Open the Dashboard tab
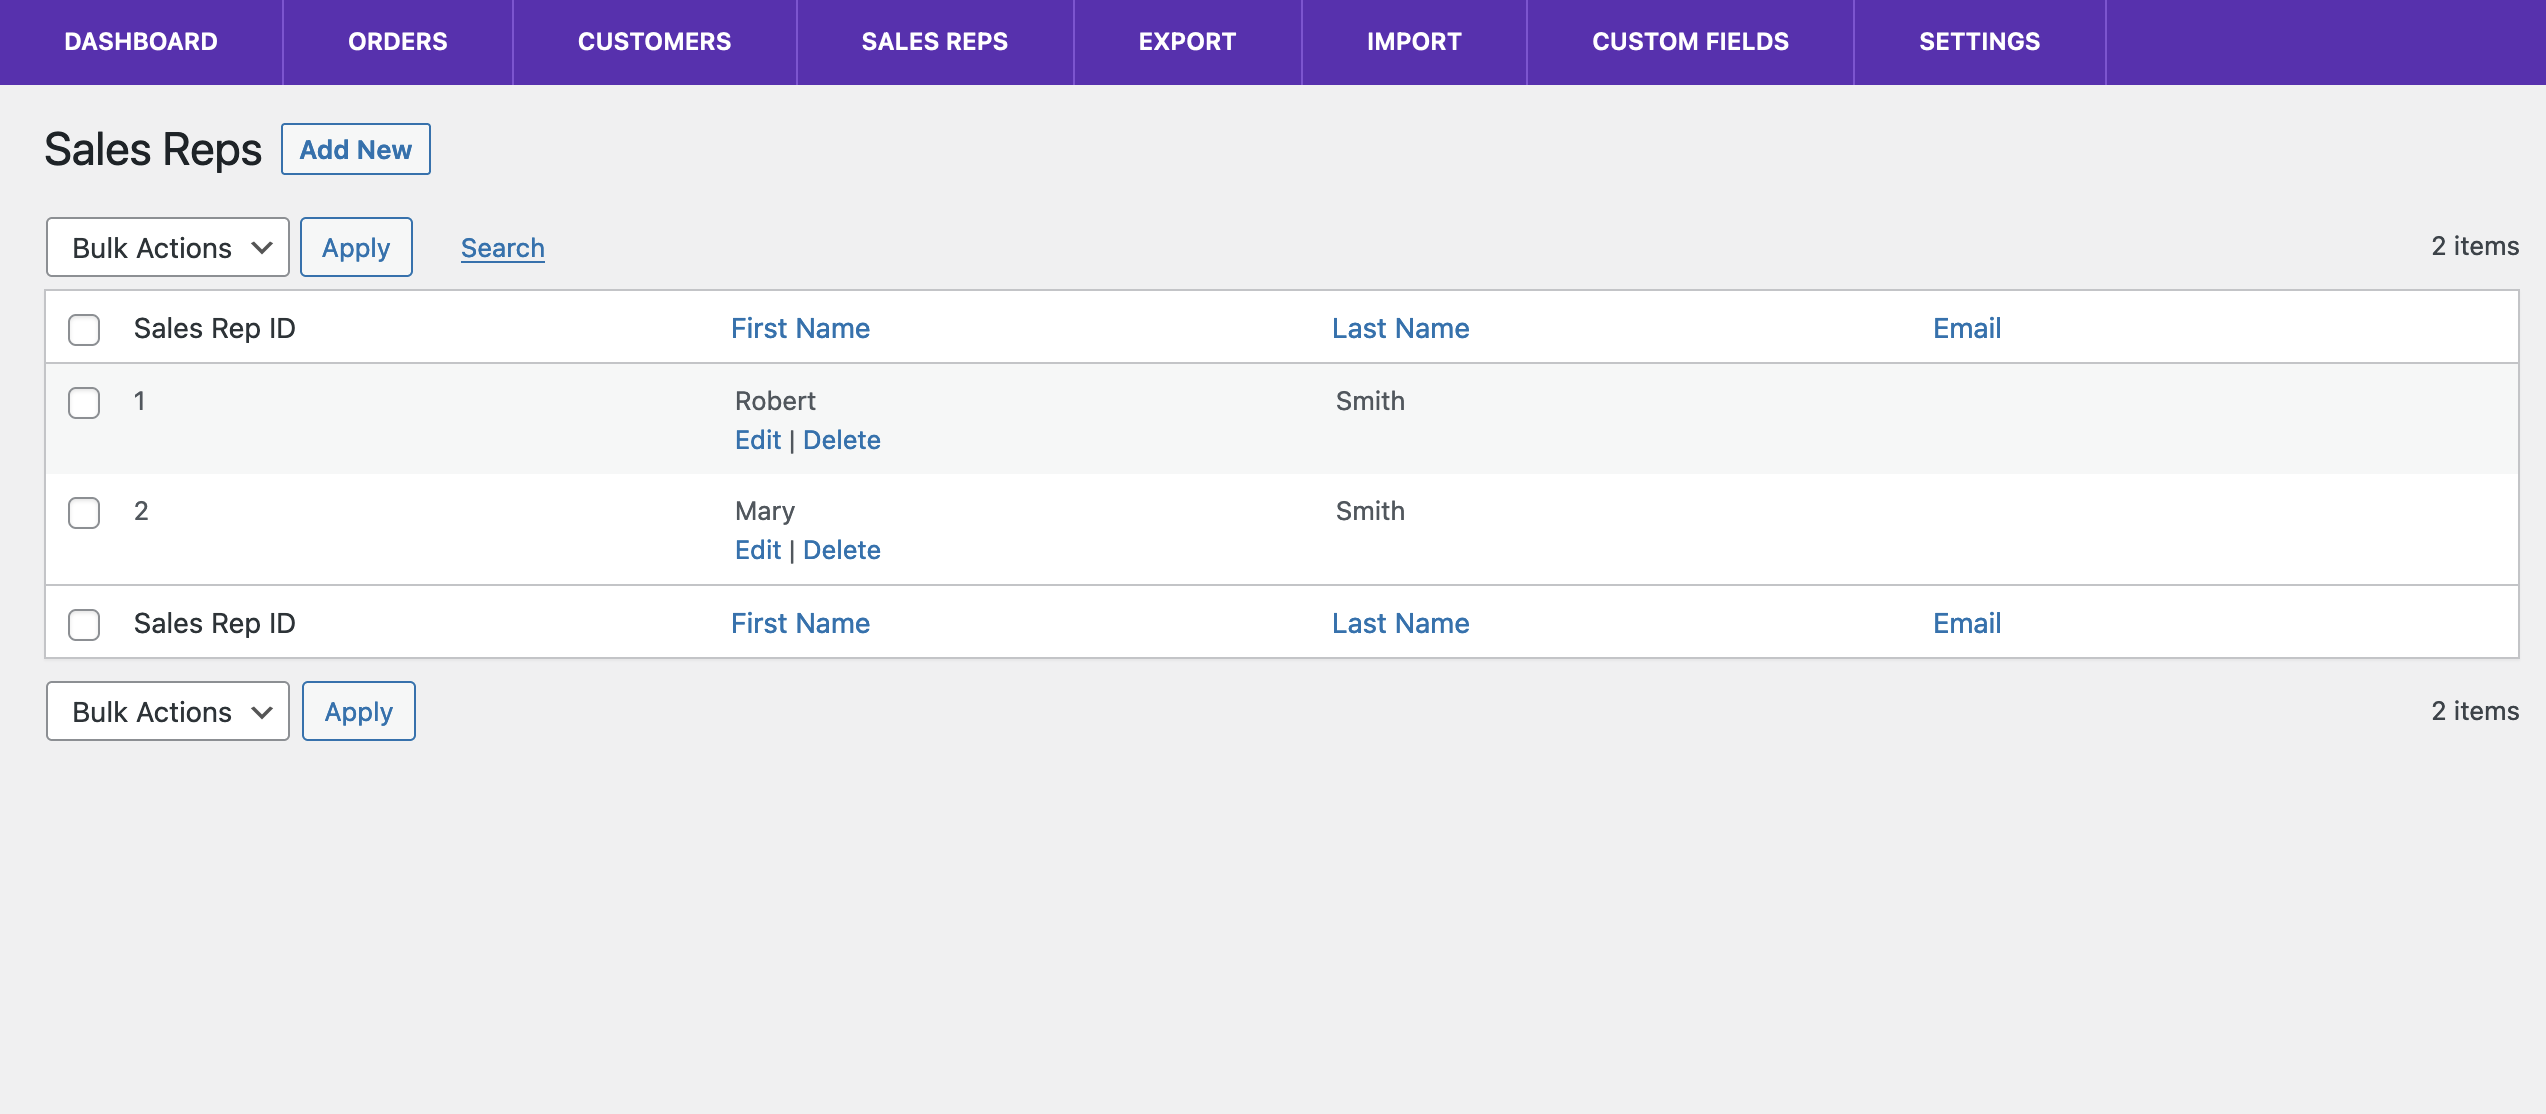The image size is (2546, 1114). [x=141, y=42]
